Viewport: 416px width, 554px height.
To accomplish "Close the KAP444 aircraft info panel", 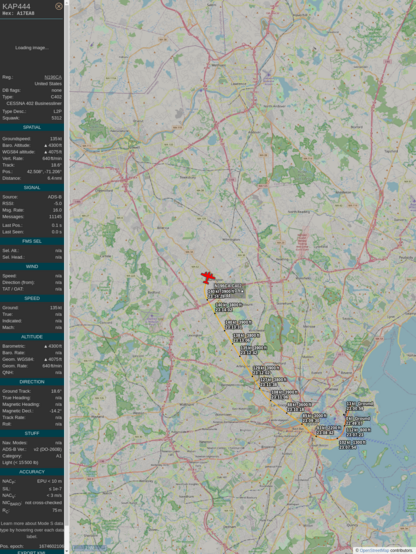I will [x=59, y=6].
